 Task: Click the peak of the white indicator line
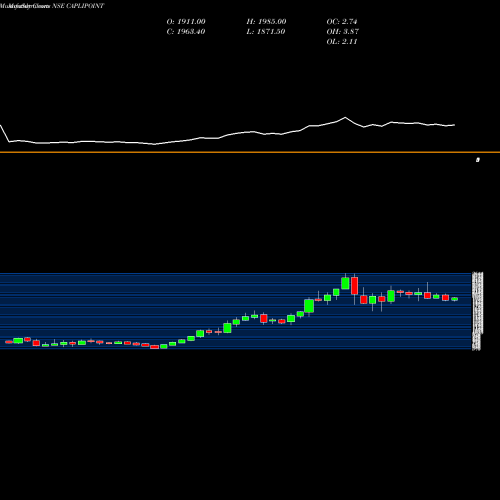(345, 117)
